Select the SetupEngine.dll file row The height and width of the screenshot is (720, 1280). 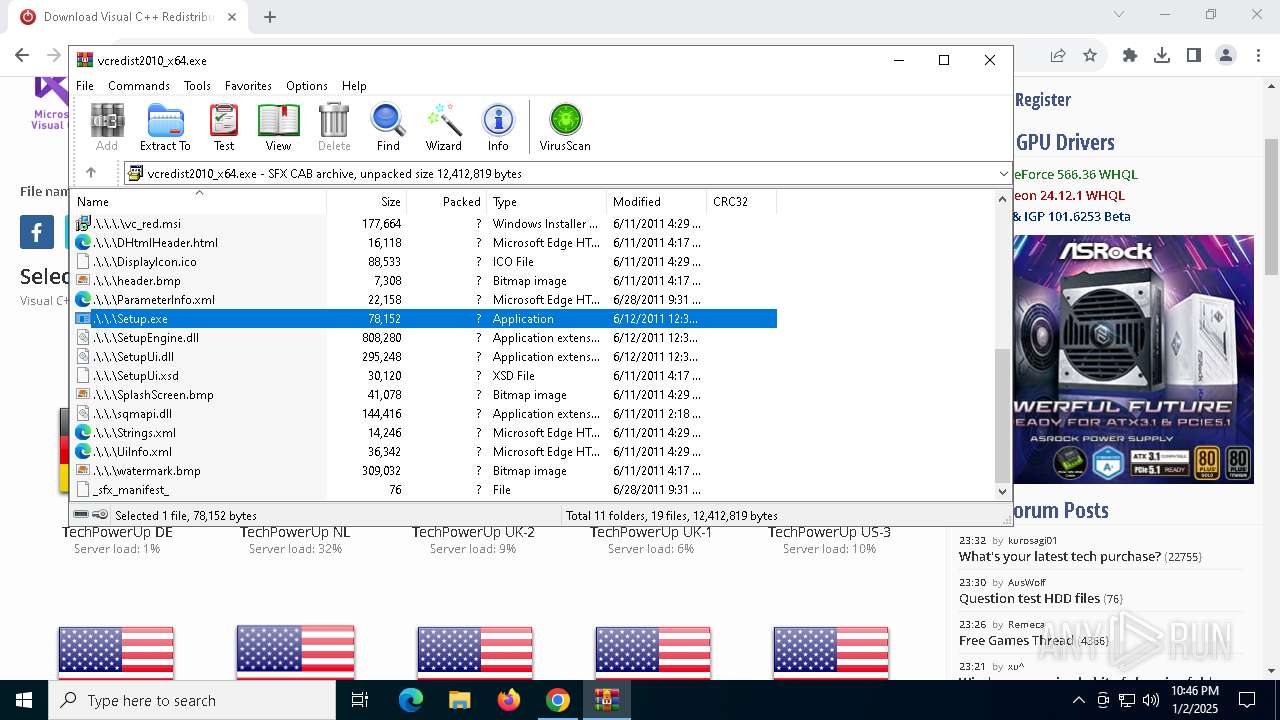coord(425,338)
